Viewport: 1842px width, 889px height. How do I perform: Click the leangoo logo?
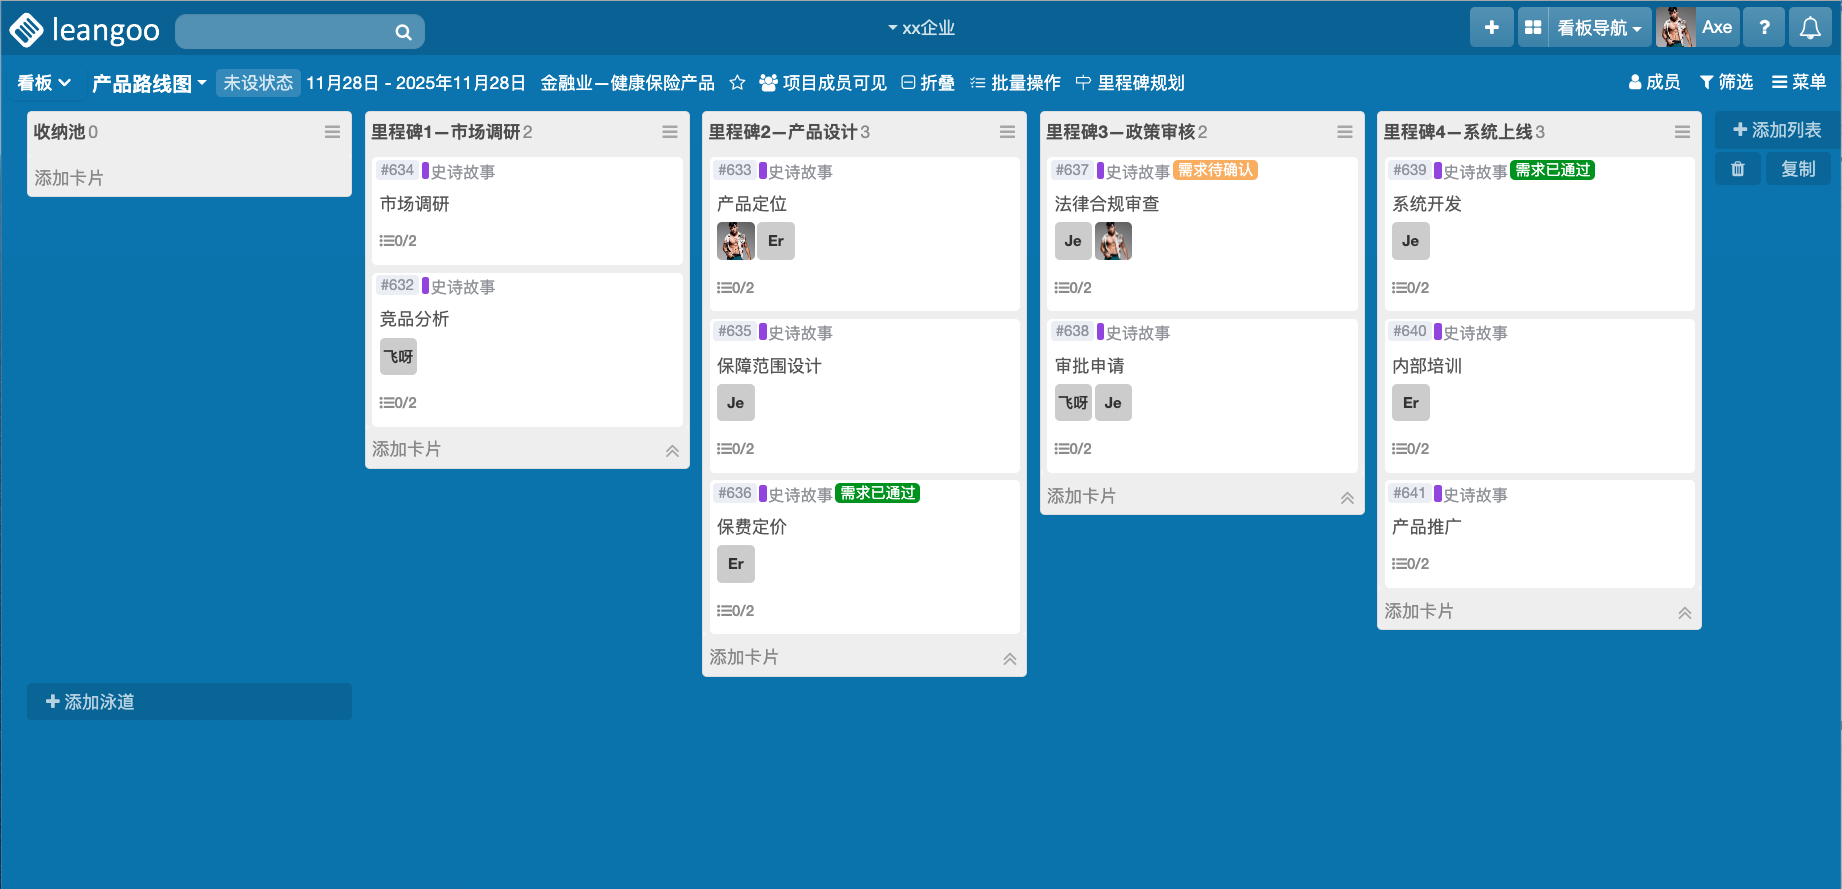(85, 30)
